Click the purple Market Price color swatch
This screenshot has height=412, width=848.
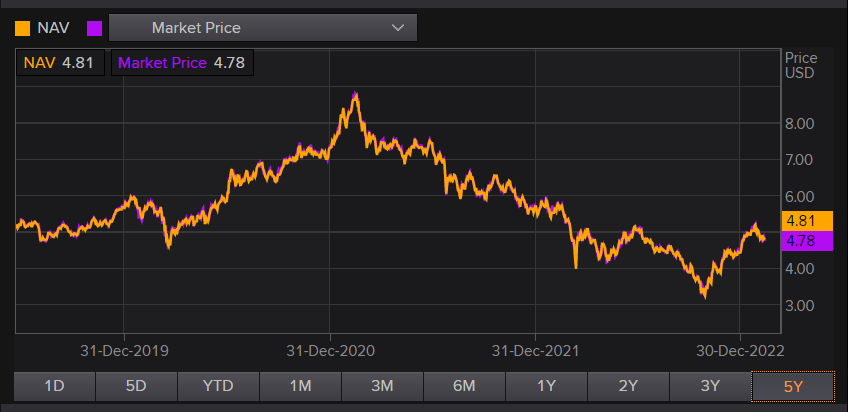(x=95, y=28)
